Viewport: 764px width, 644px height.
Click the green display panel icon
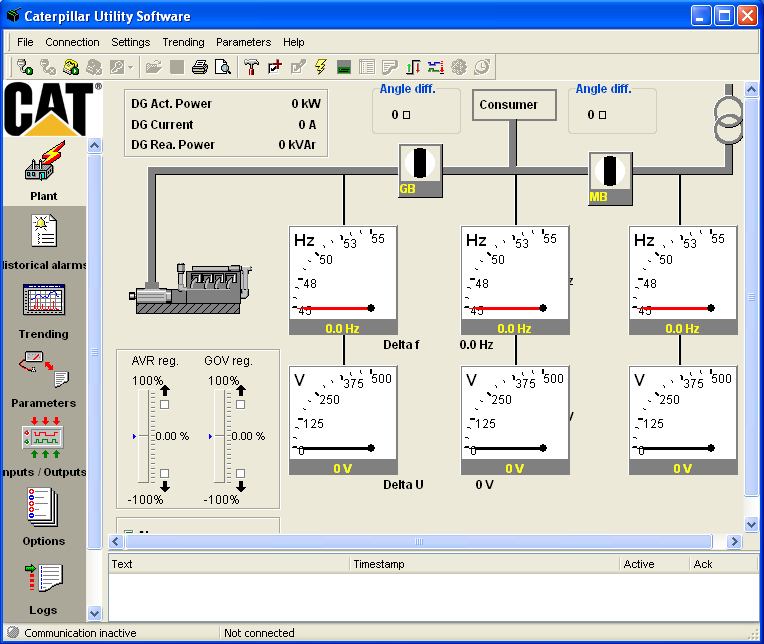(344, 68)
